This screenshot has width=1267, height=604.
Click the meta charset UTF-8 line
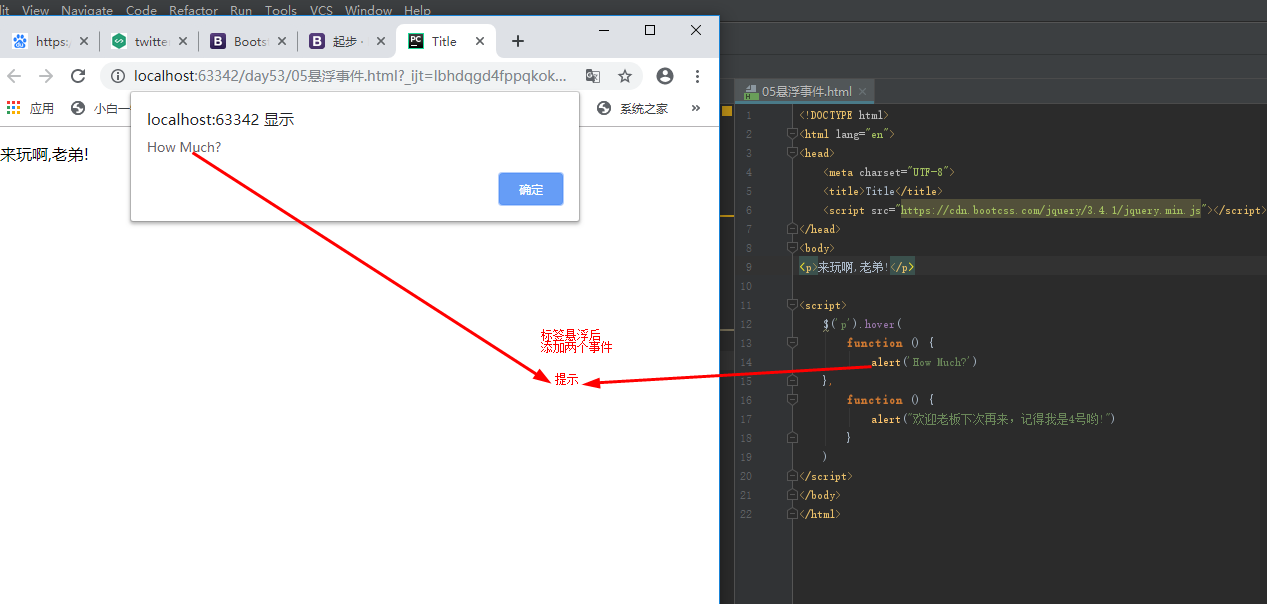[x=889, y=172]
